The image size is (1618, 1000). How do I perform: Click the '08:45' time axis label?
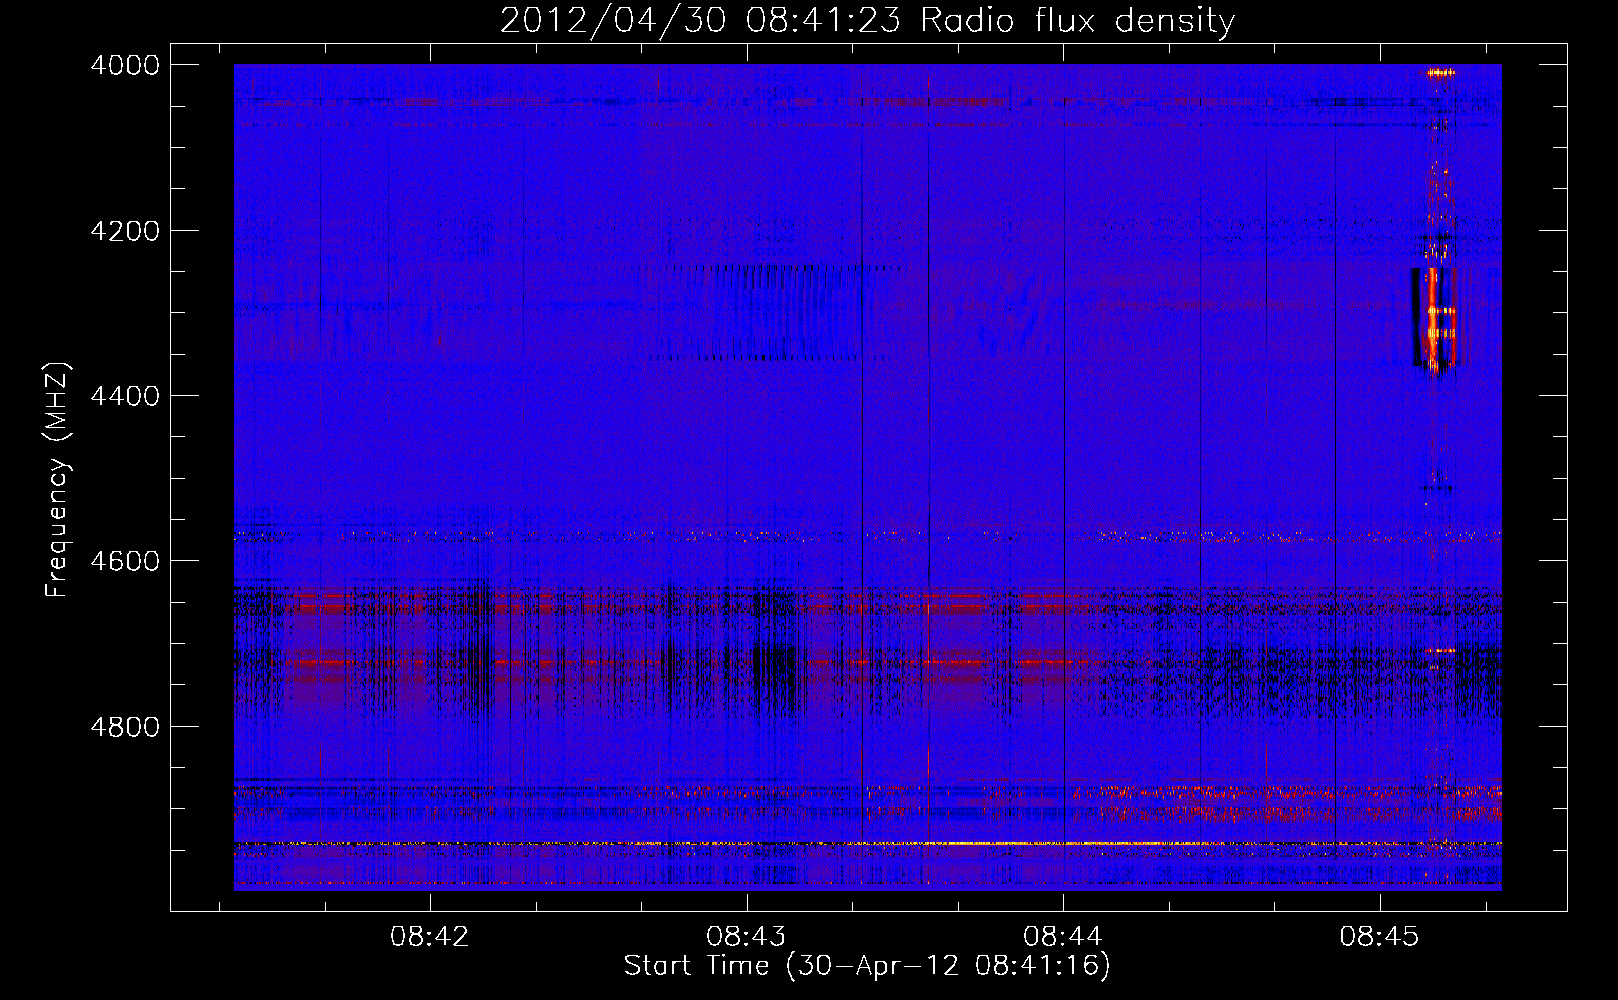1379,937
